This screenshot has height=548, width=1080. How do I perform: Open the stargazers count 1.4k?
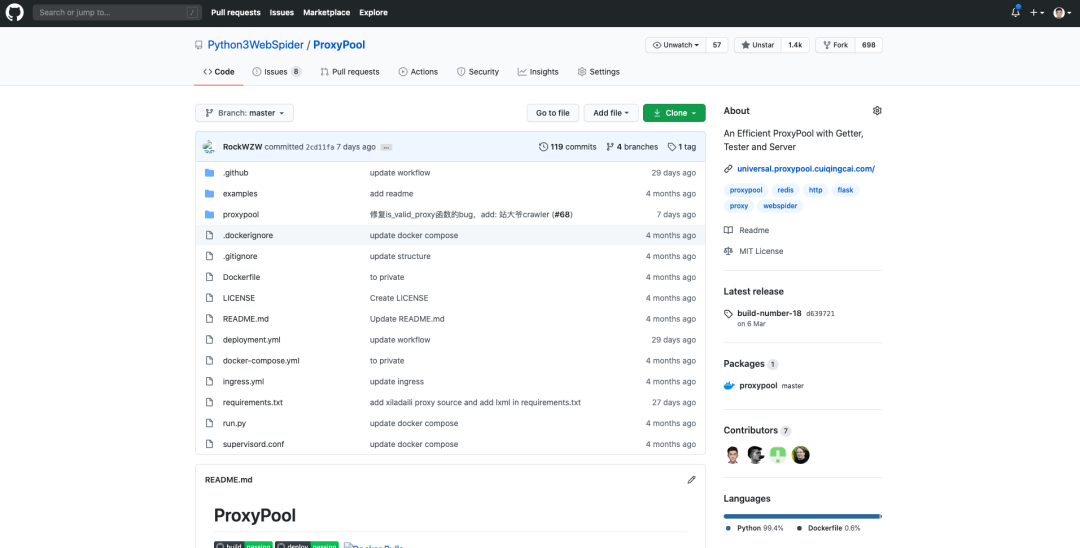(795, 45)
